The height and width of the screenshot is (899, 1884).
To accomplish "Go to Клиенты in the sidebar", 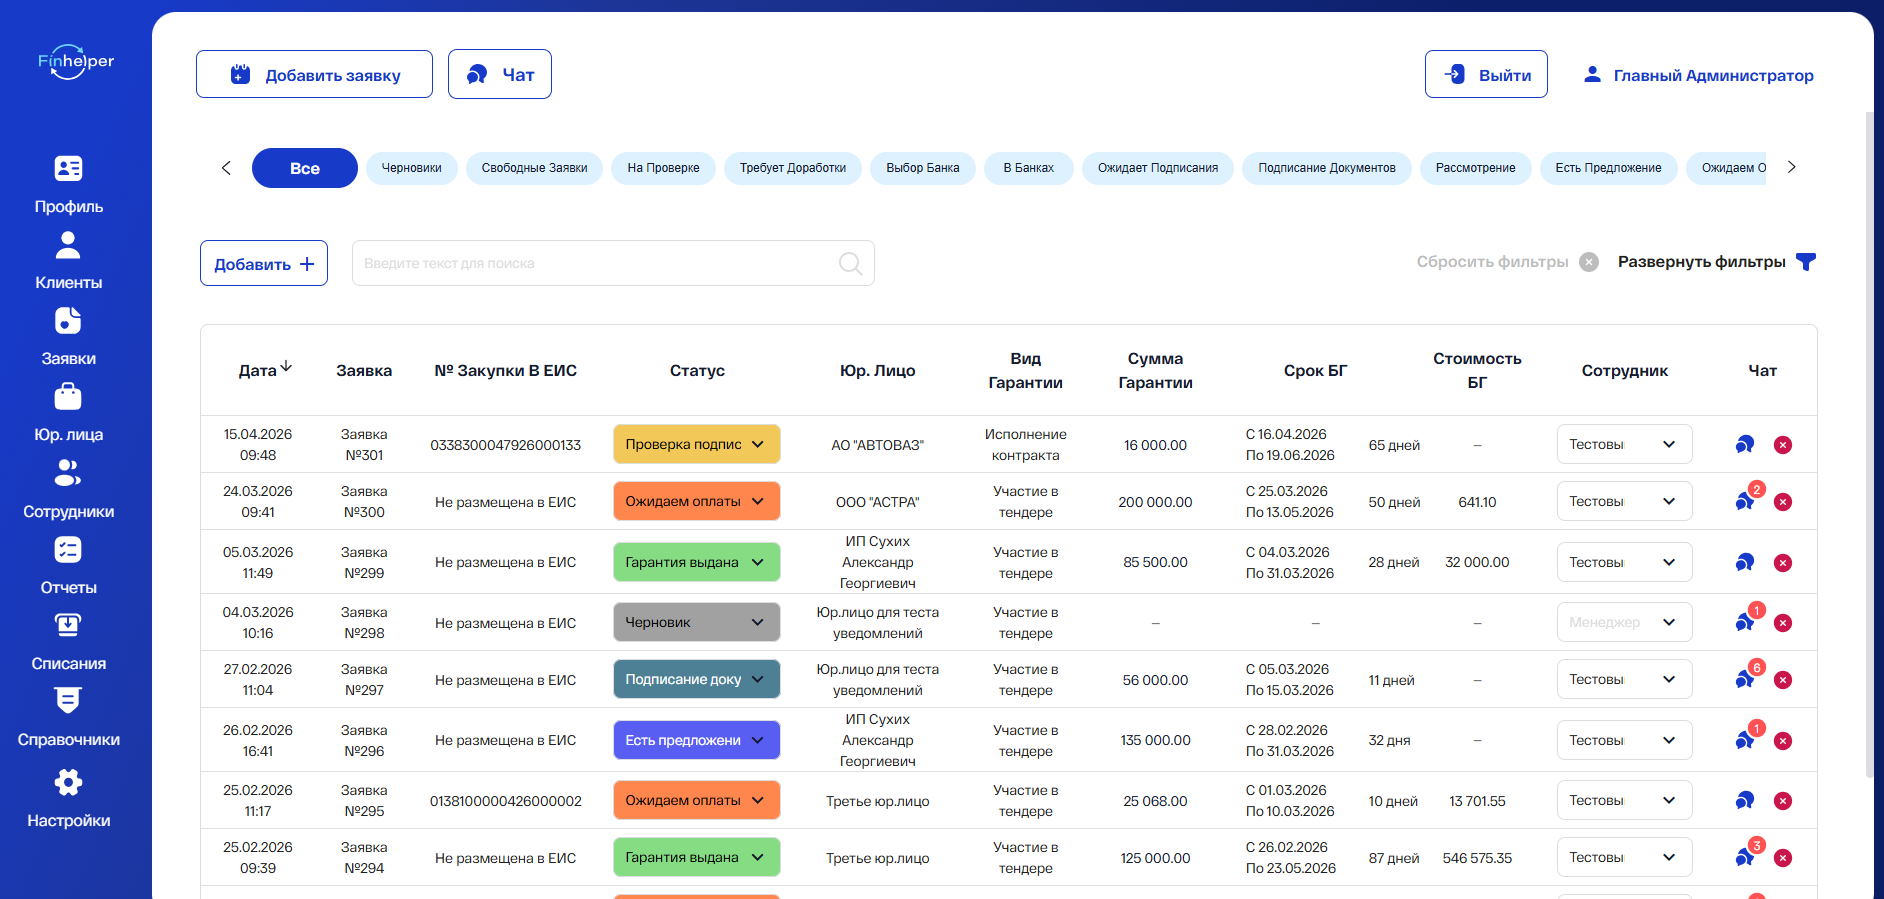I will 68,261.
